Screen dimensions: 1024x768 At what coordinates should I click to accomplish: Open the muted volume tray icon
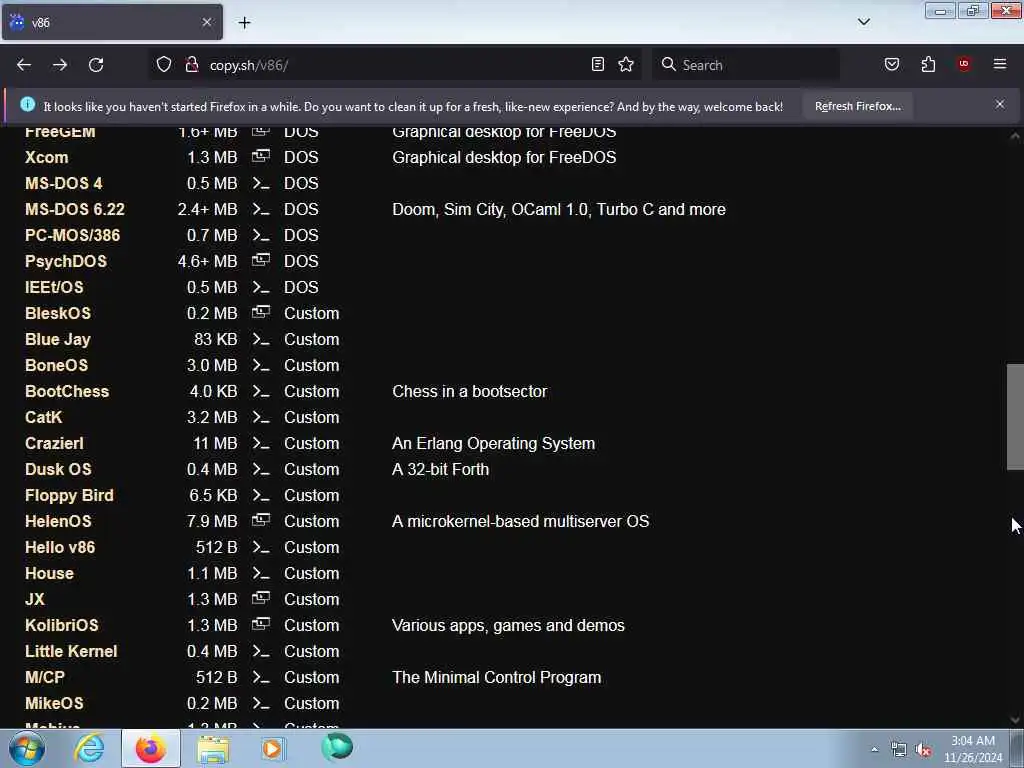point(923,750)
